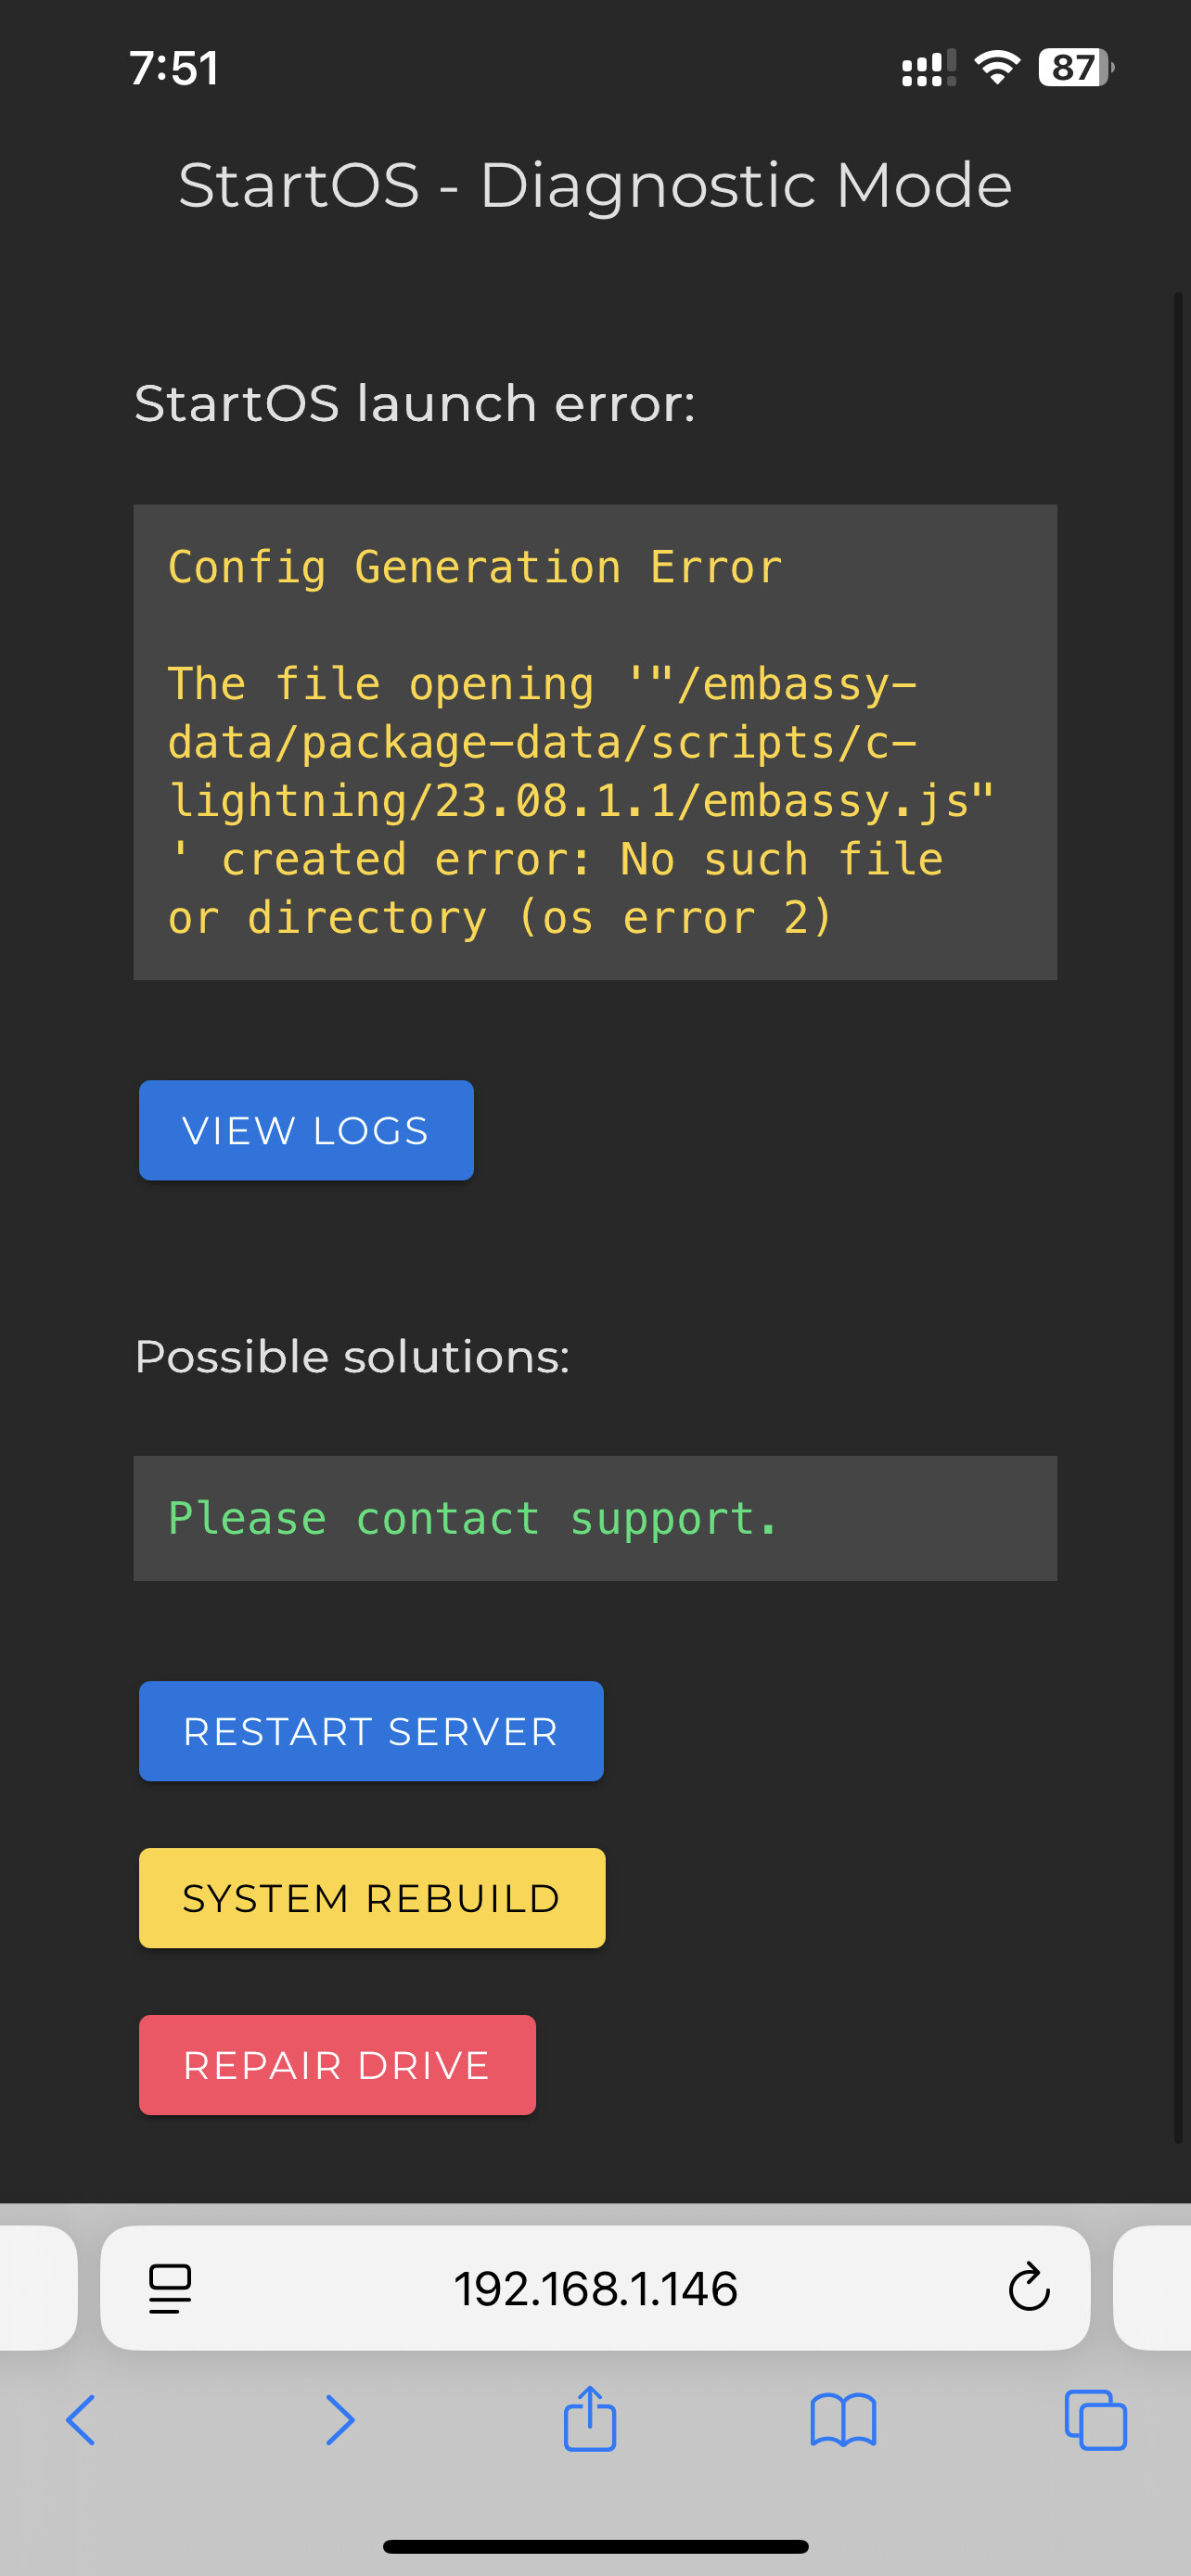Open the page settings icon in address bar
Image resolution: width=1191 pixels, height=2576 pixels.
click(x=170, y=2288)
